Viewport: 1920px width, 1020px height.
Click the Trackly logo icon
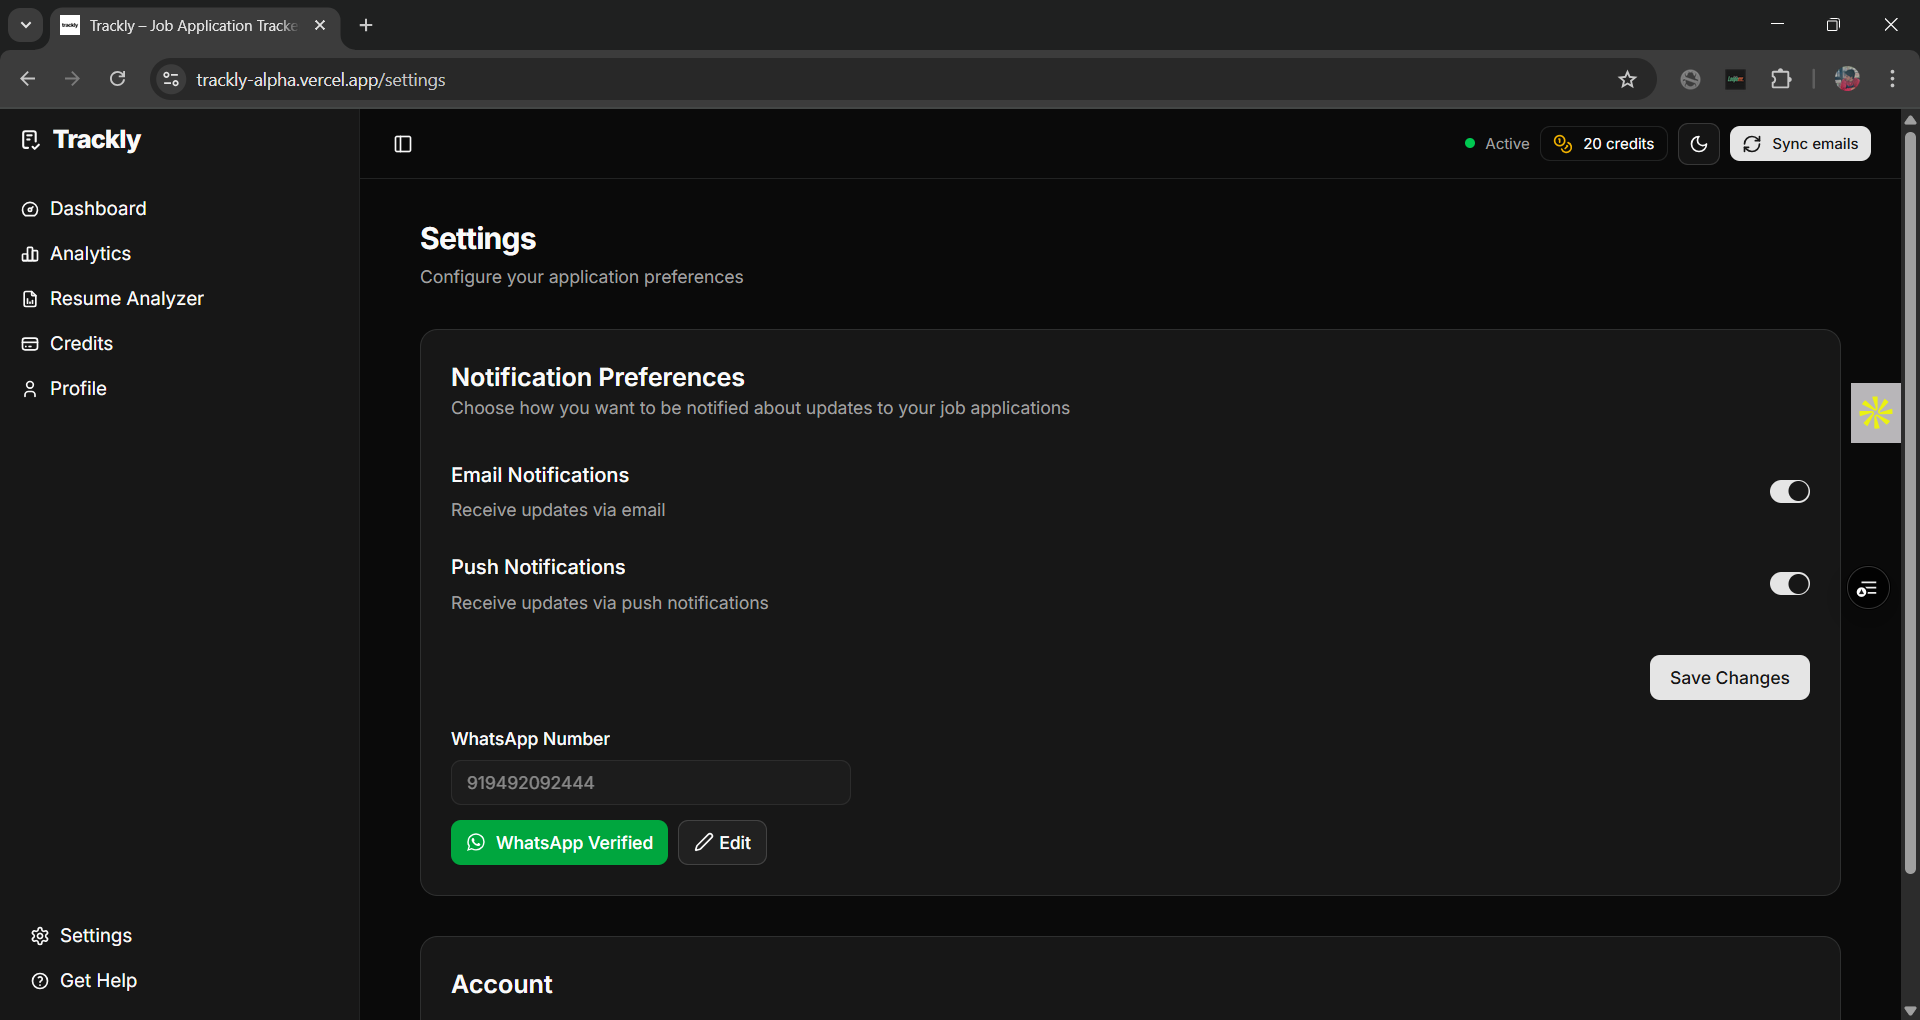(31, 140)
